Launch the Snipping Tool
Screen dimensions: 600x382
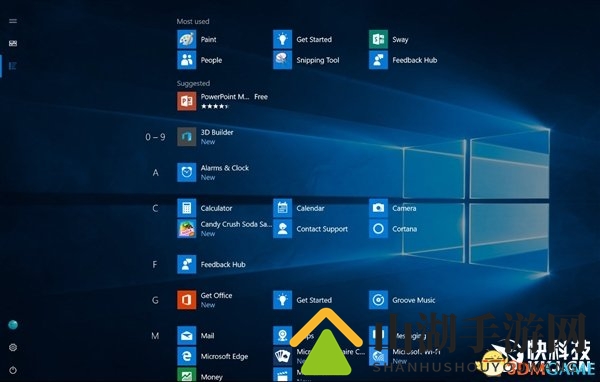pyautogui.click(x=307, y=60)
